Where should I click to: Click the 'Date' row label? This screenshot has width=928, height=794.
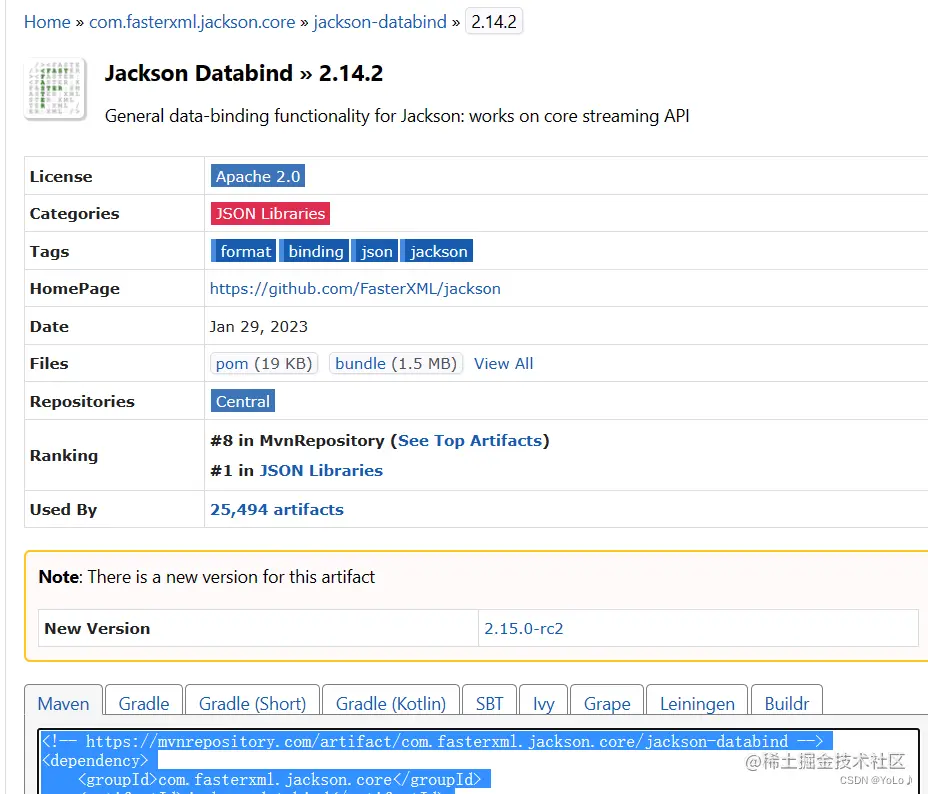[x=49, y=327]
